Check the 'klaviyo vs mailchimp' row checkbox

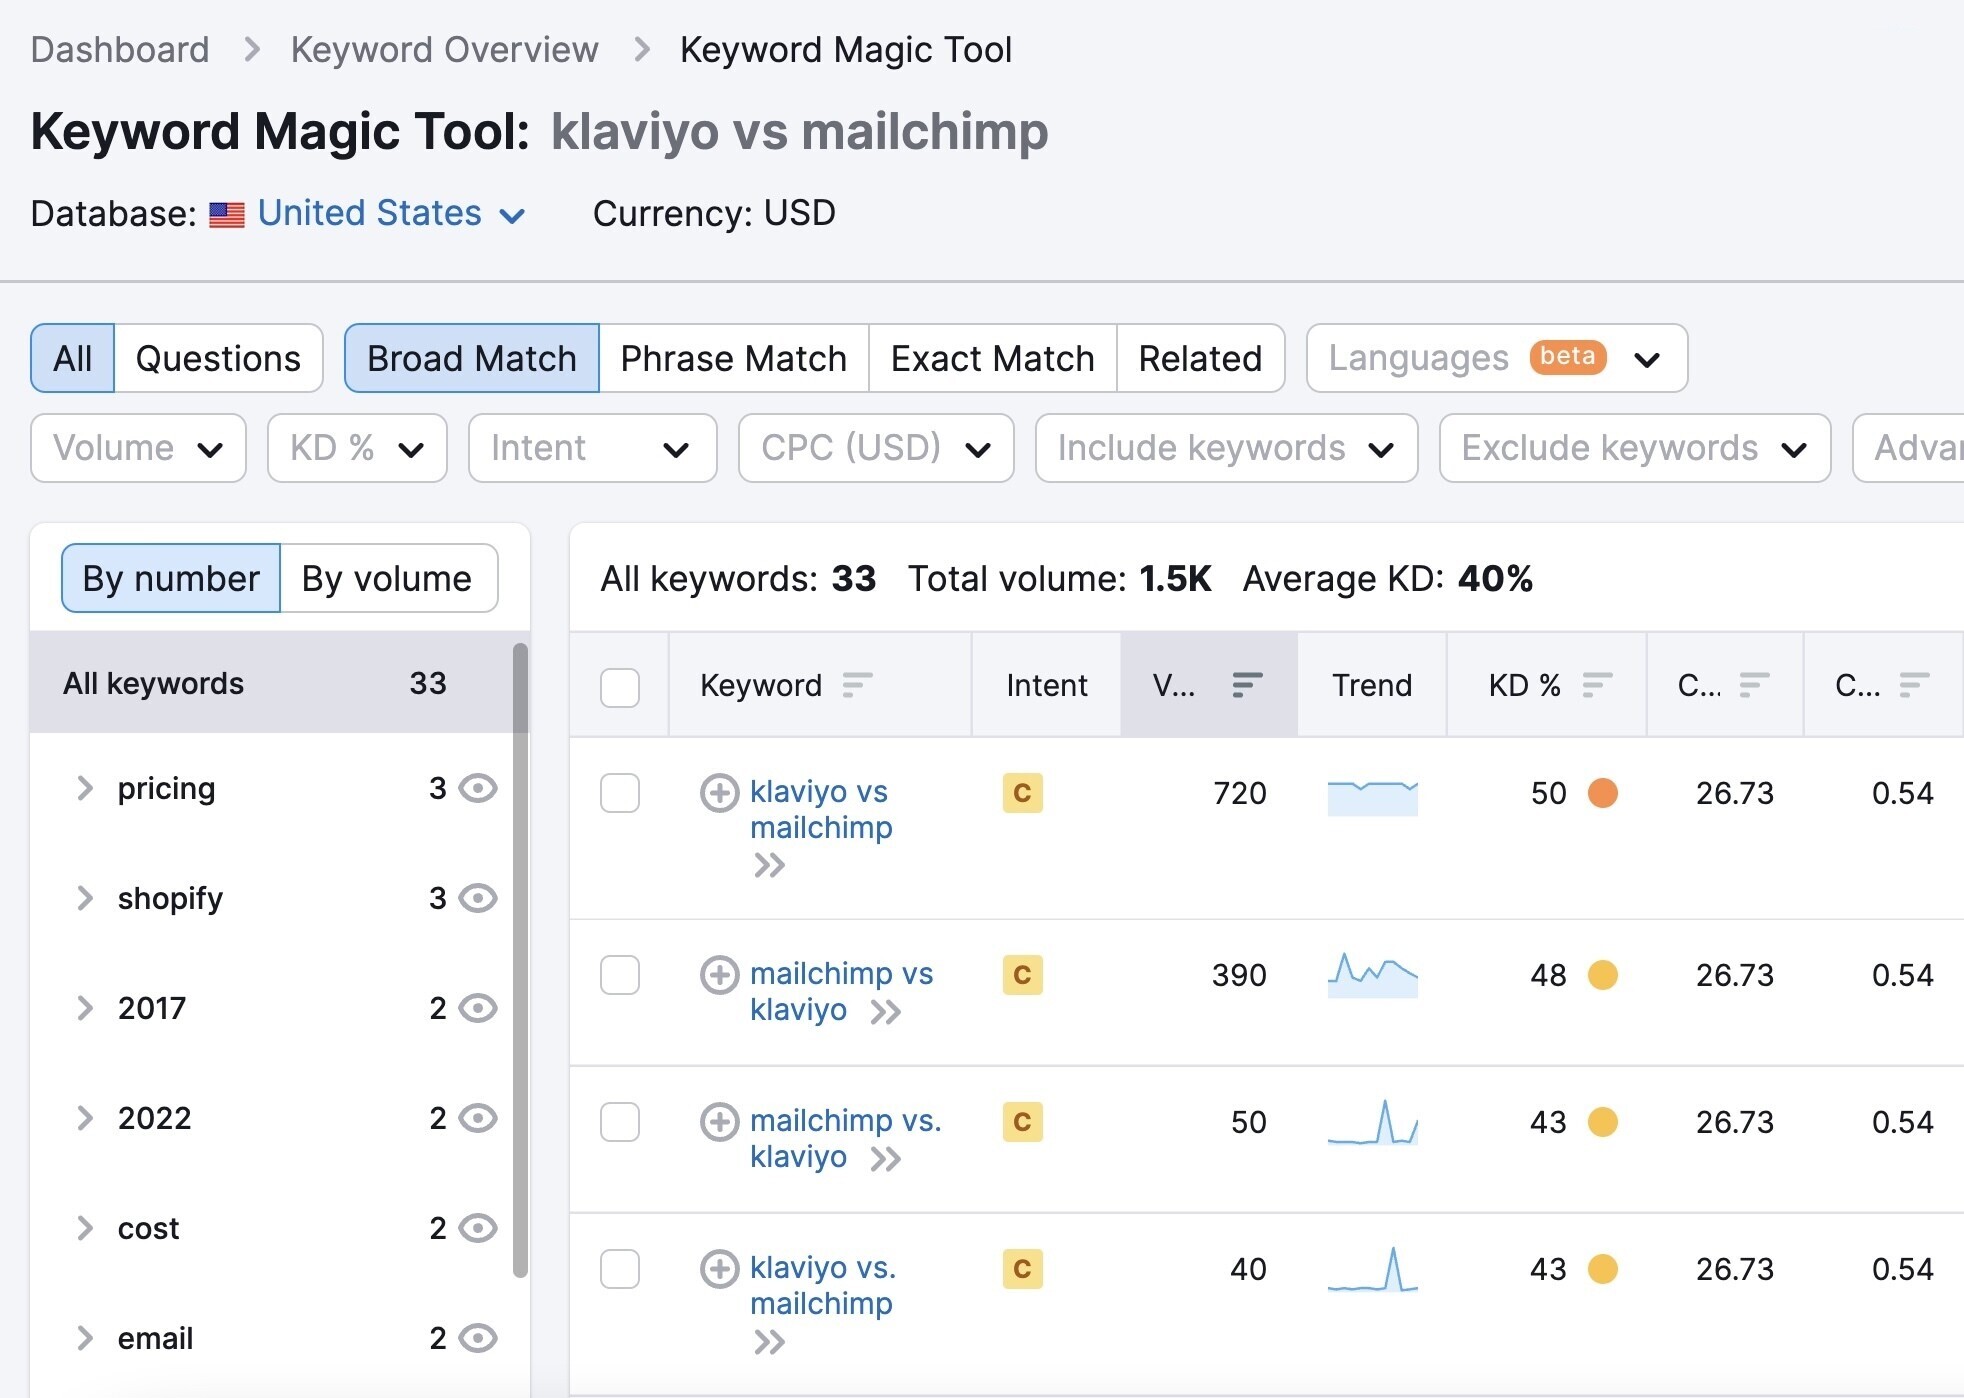[x=620, y=793]
